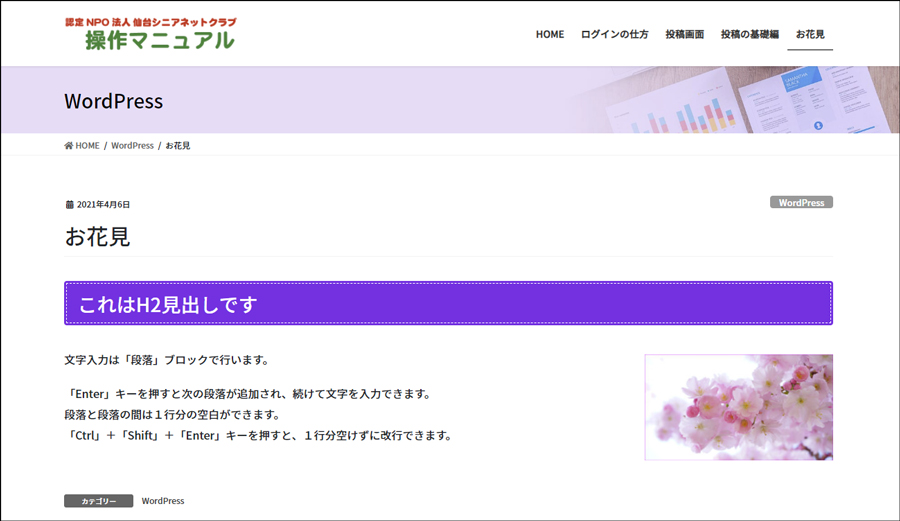Image resolution: width=900 pixels, height=521 pixels.
Task: Click the line describing Ctrl+Shift+Enter
Action: coord(258,436)
